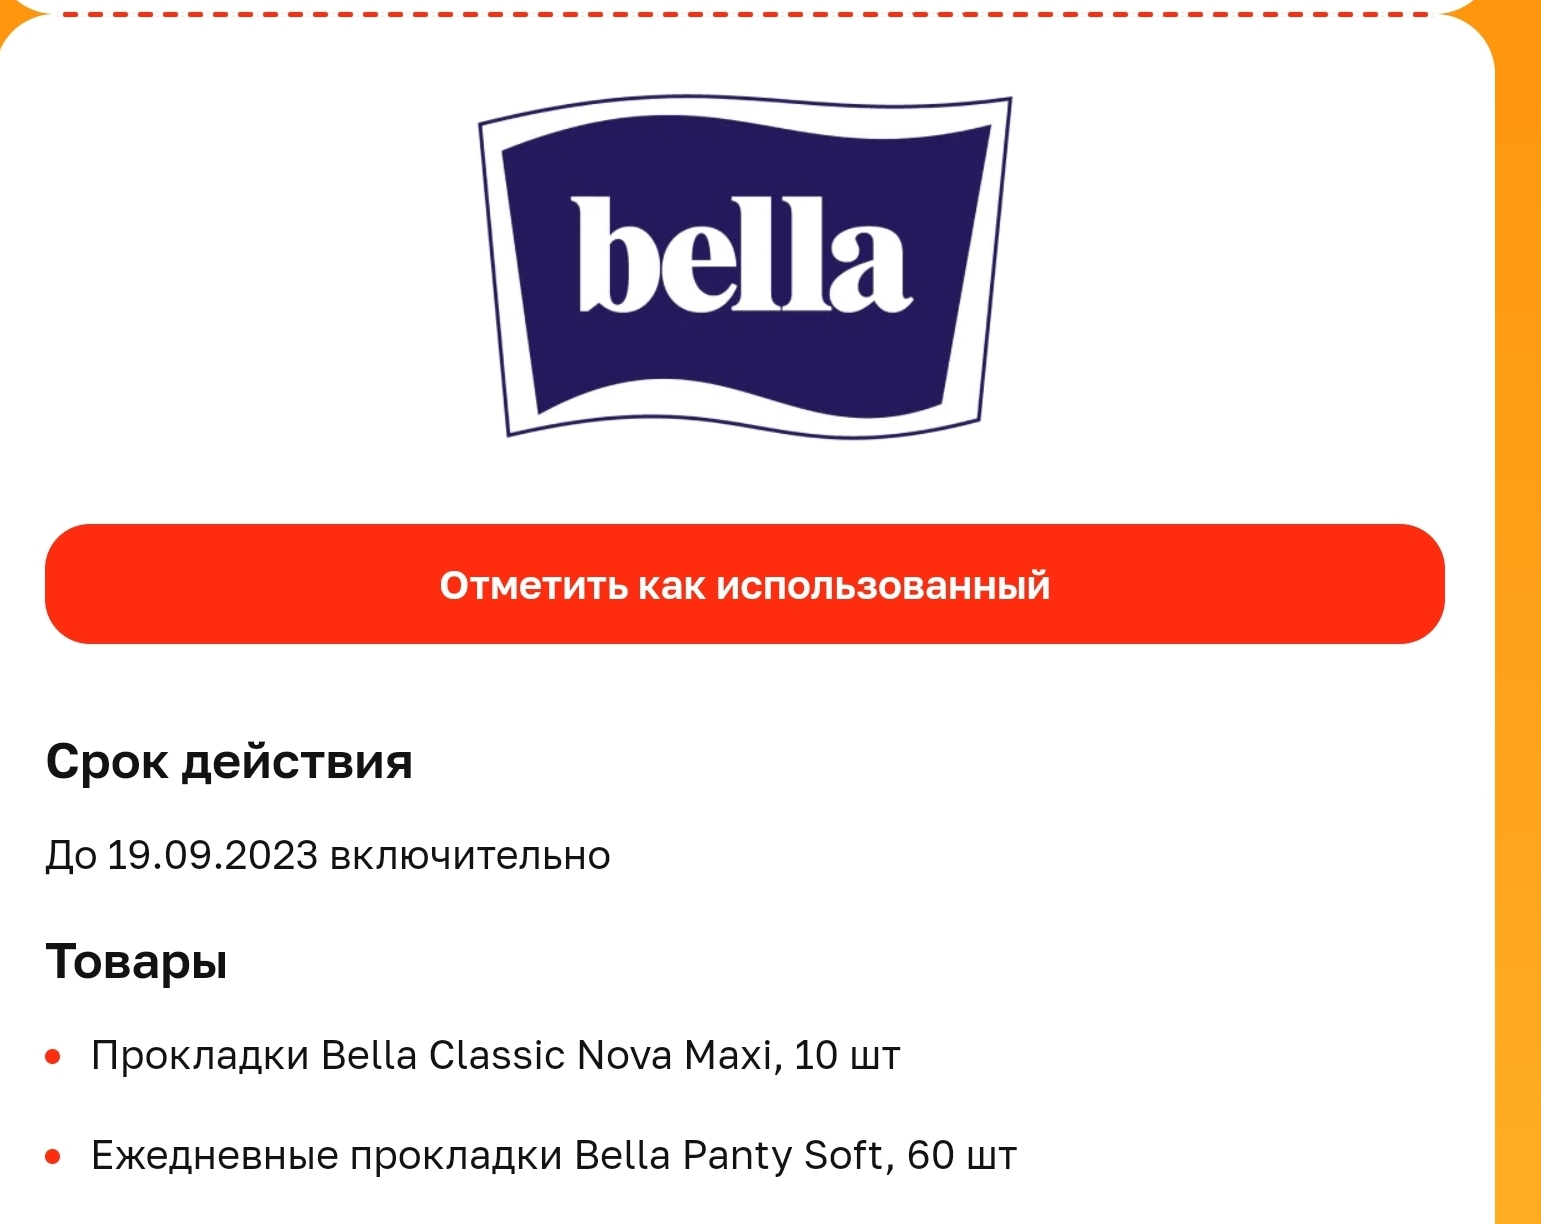Click the 'Прокладки' word in first product

200,1056
